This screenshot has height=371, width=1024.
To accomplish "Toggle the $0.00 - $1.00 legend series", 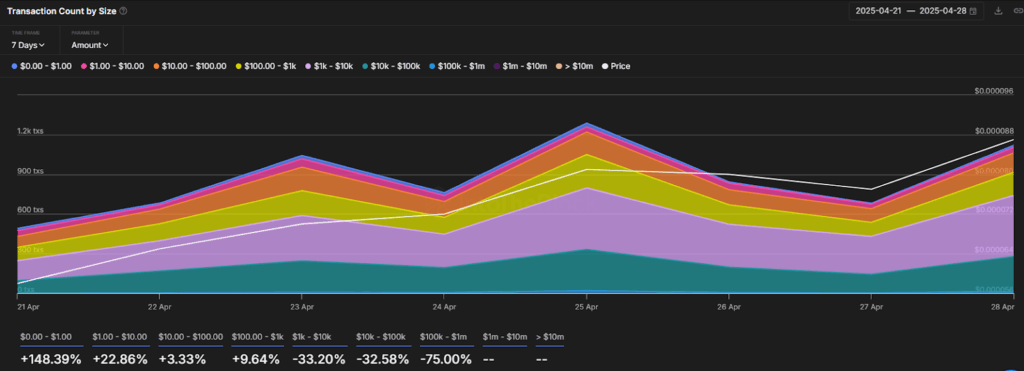I will pyautogui.click(x=42, y=66).
